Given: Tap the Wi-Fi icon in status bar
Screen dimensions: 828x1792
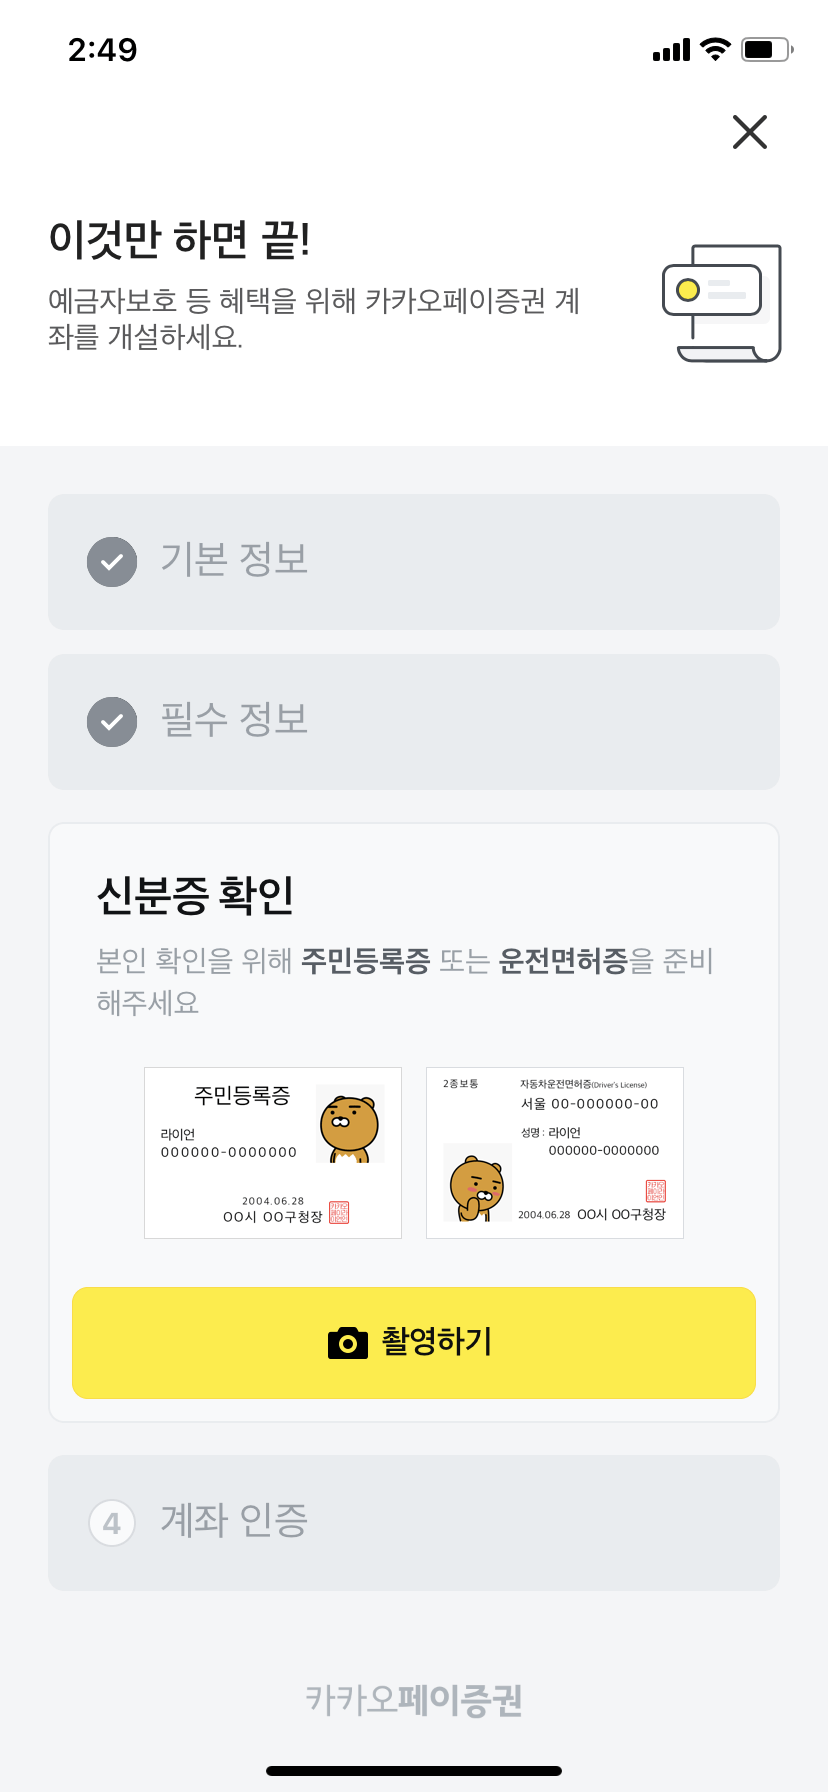Looking at the screenshot, I should pos(715,49).
